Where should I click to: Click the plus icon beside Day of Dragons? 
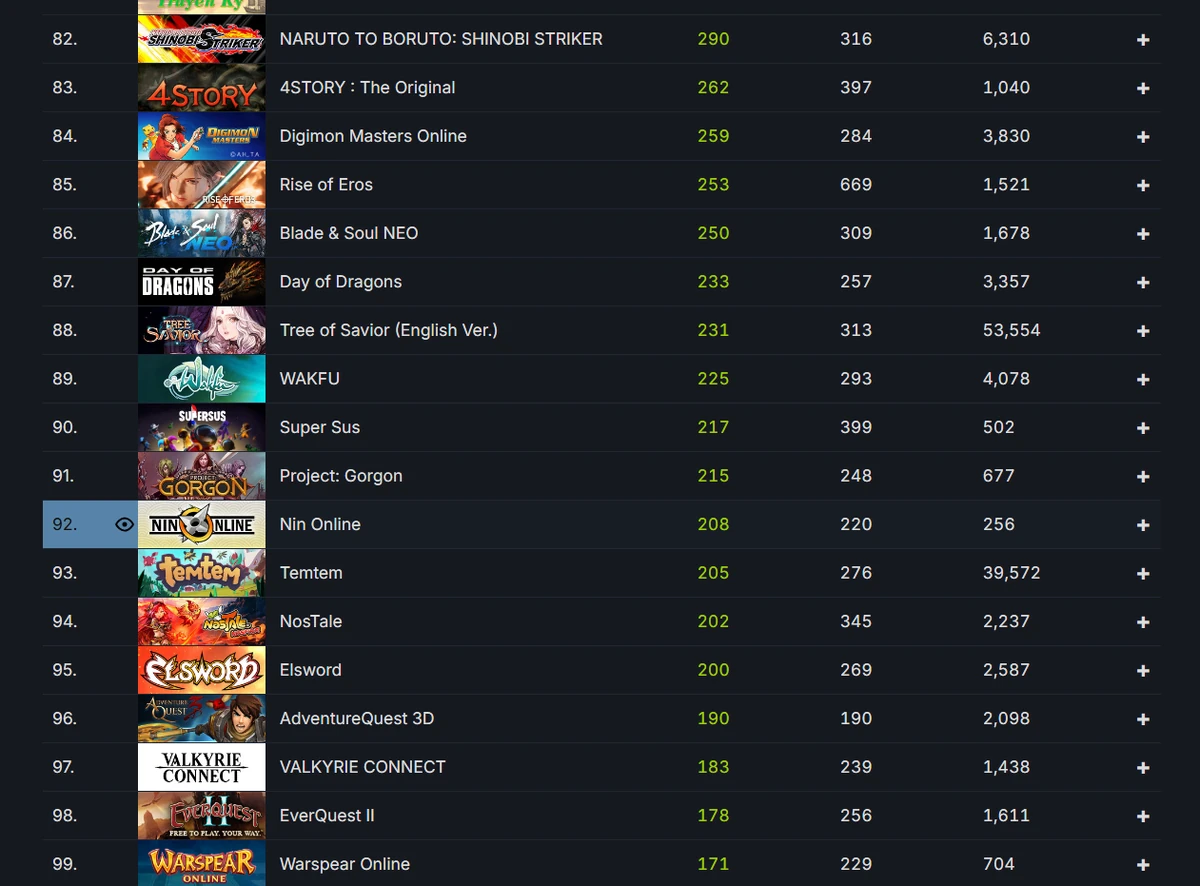pyautogui.click(x=1143, y=282)
